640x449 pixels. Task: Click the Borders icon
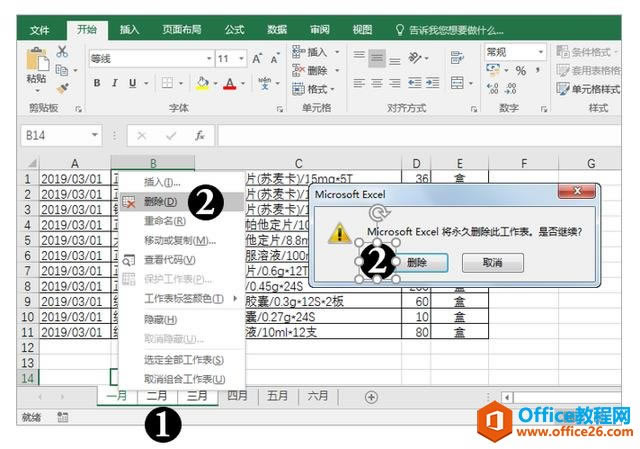click(x=167, y=83)
